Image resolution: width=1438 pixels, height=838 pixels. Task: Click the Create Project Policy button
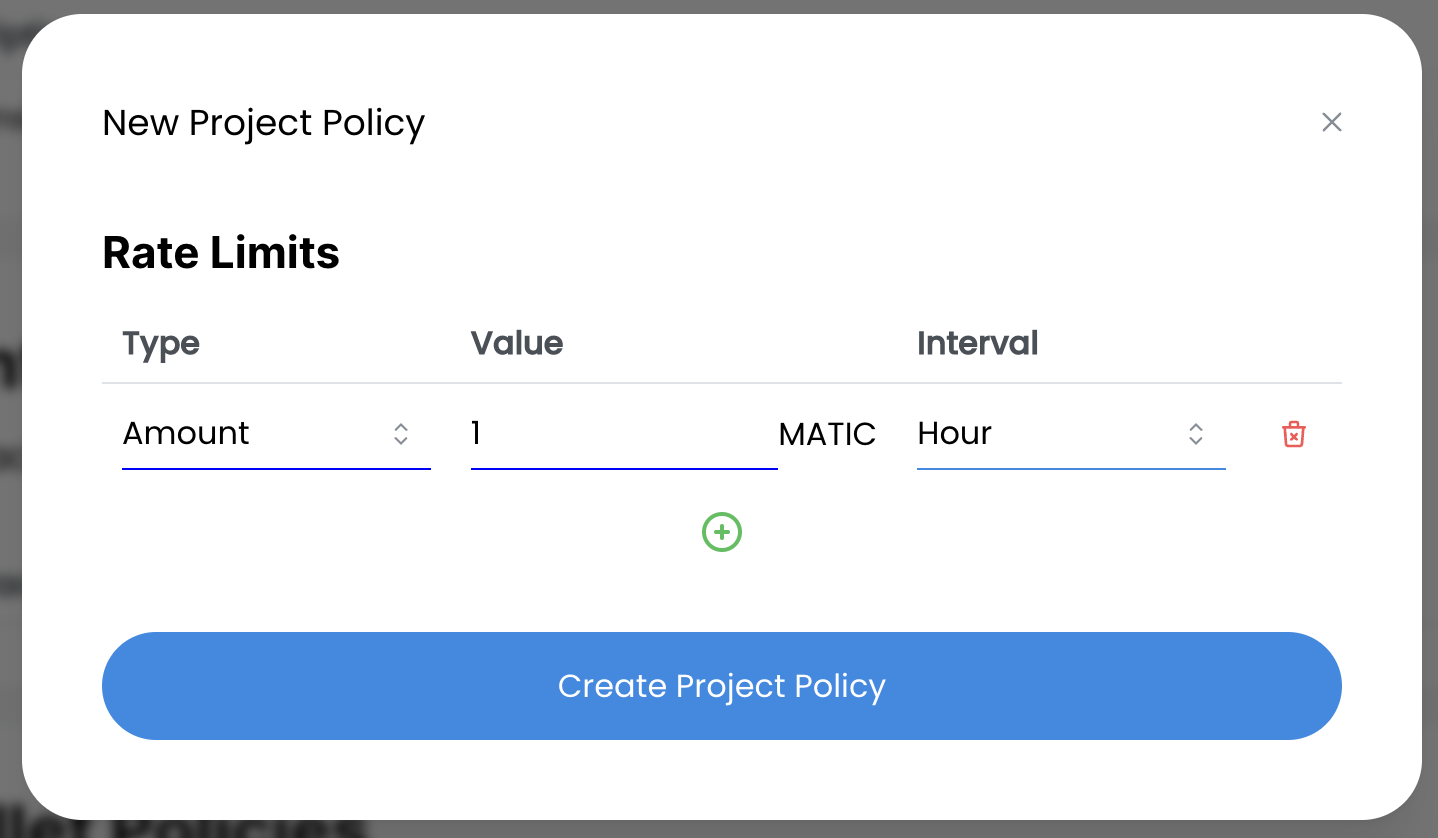721,686
